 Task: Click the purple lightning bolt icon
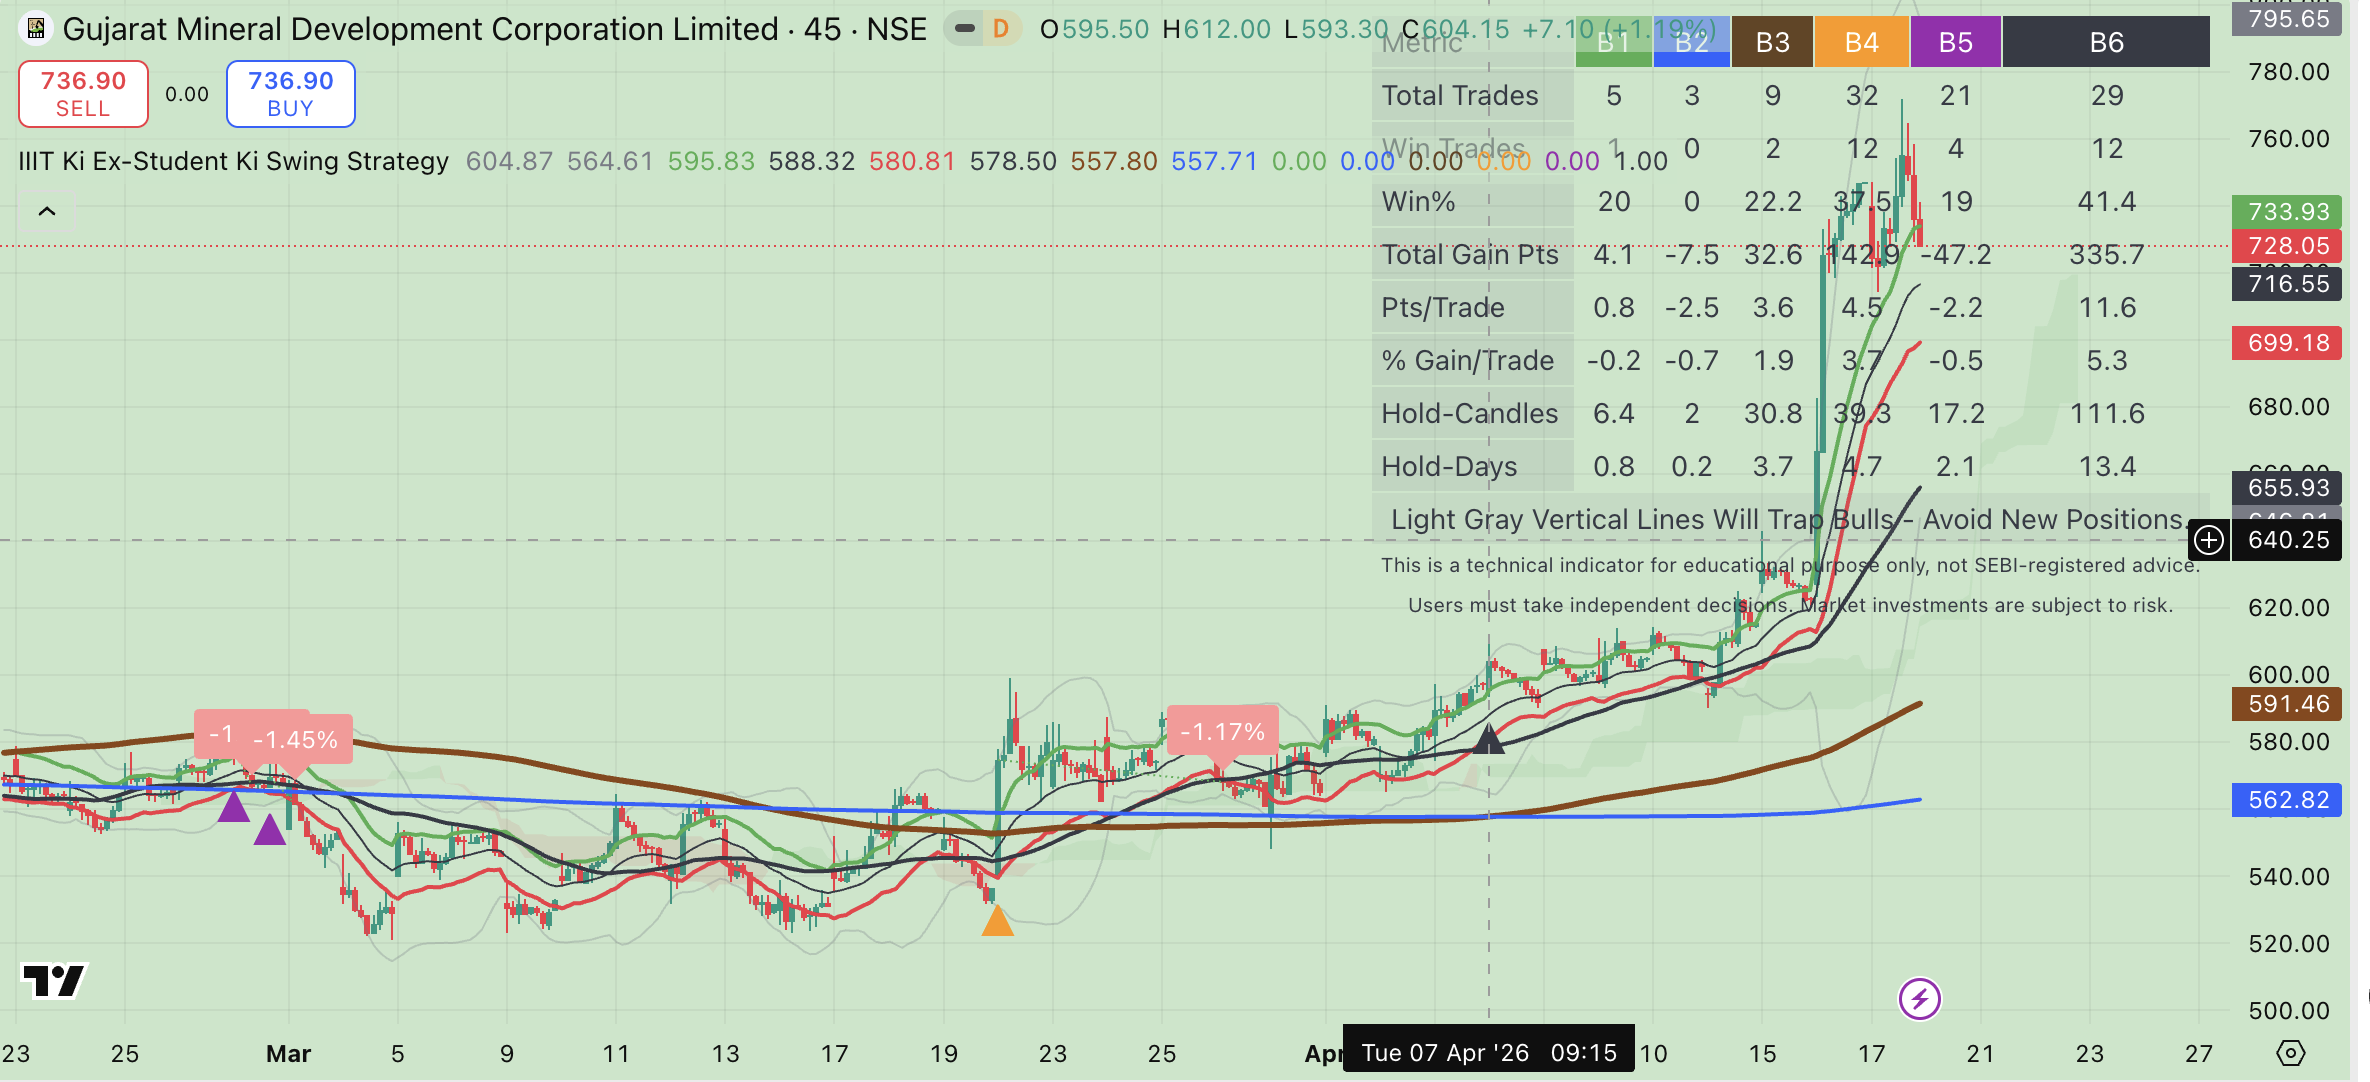pos(1919,998)
